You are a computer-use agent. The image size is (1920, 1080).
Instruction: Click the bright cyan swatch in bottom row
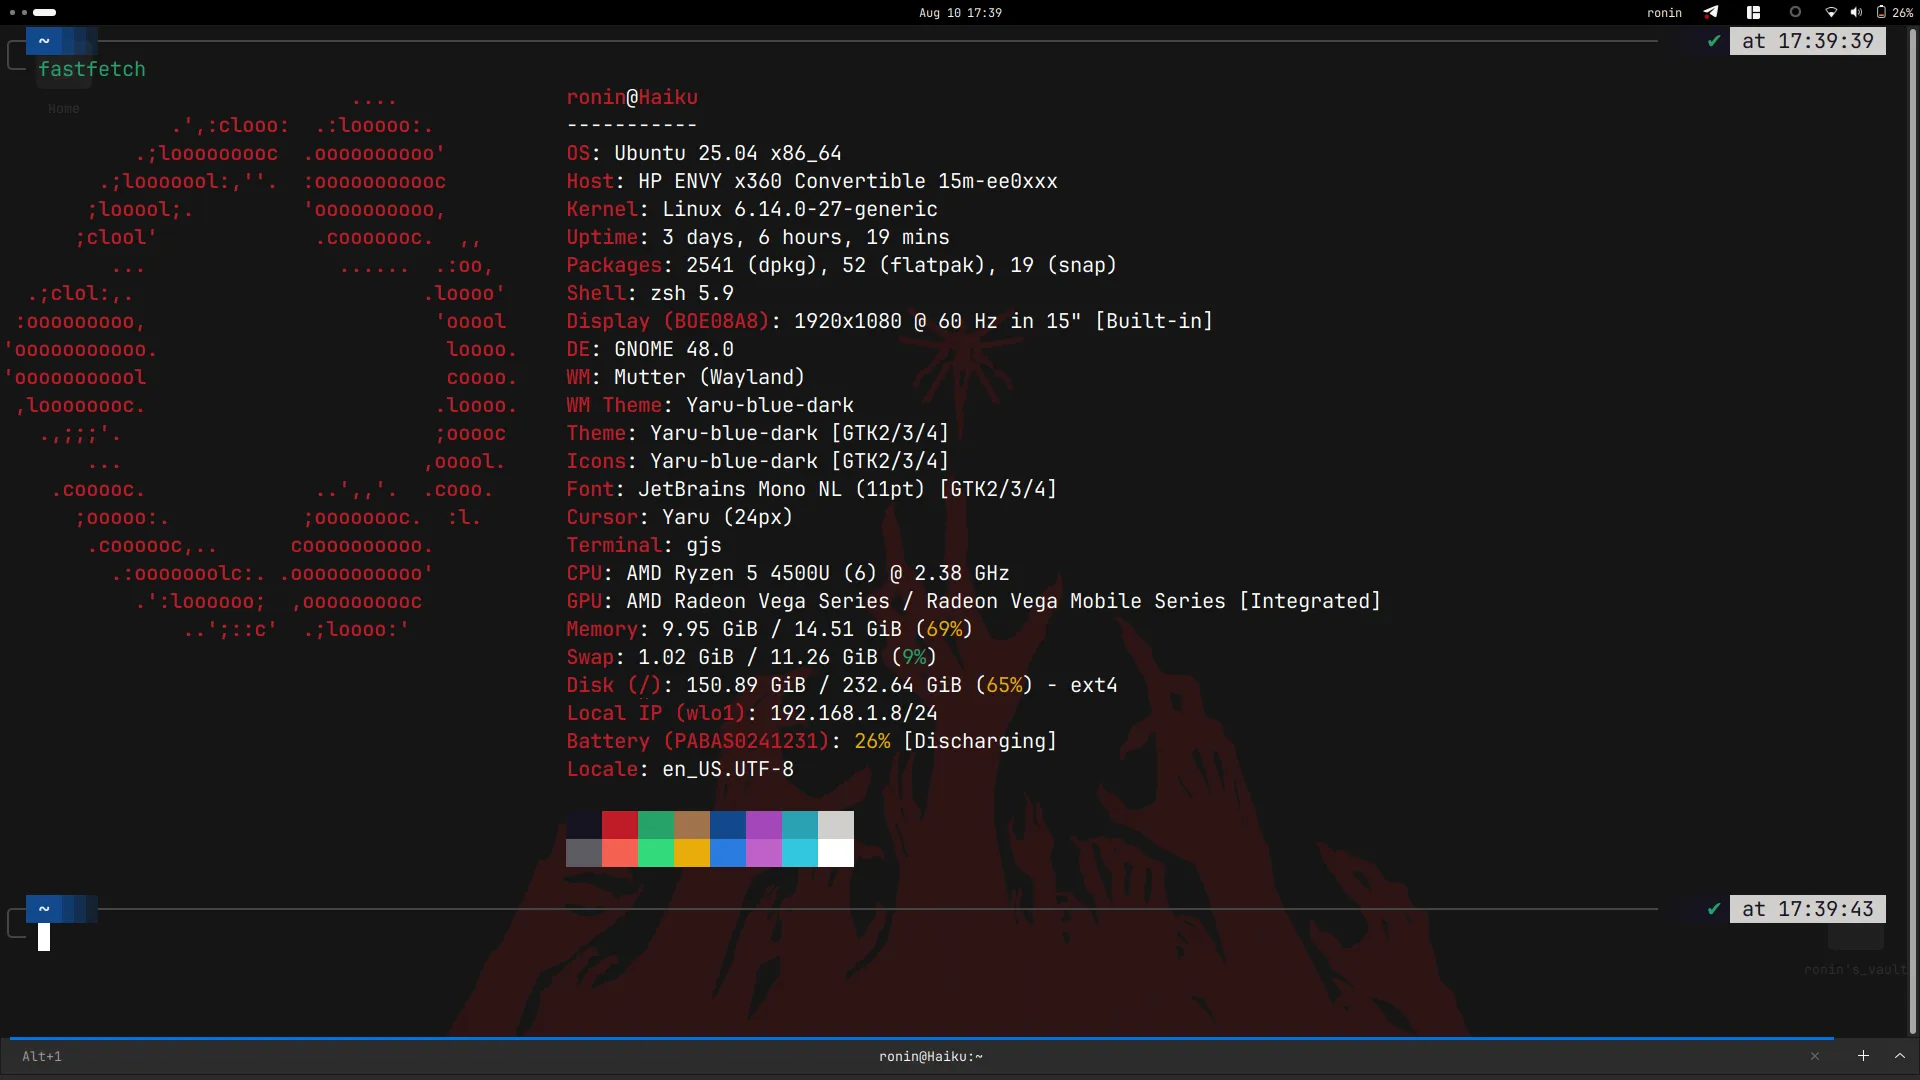coord(800,853)
